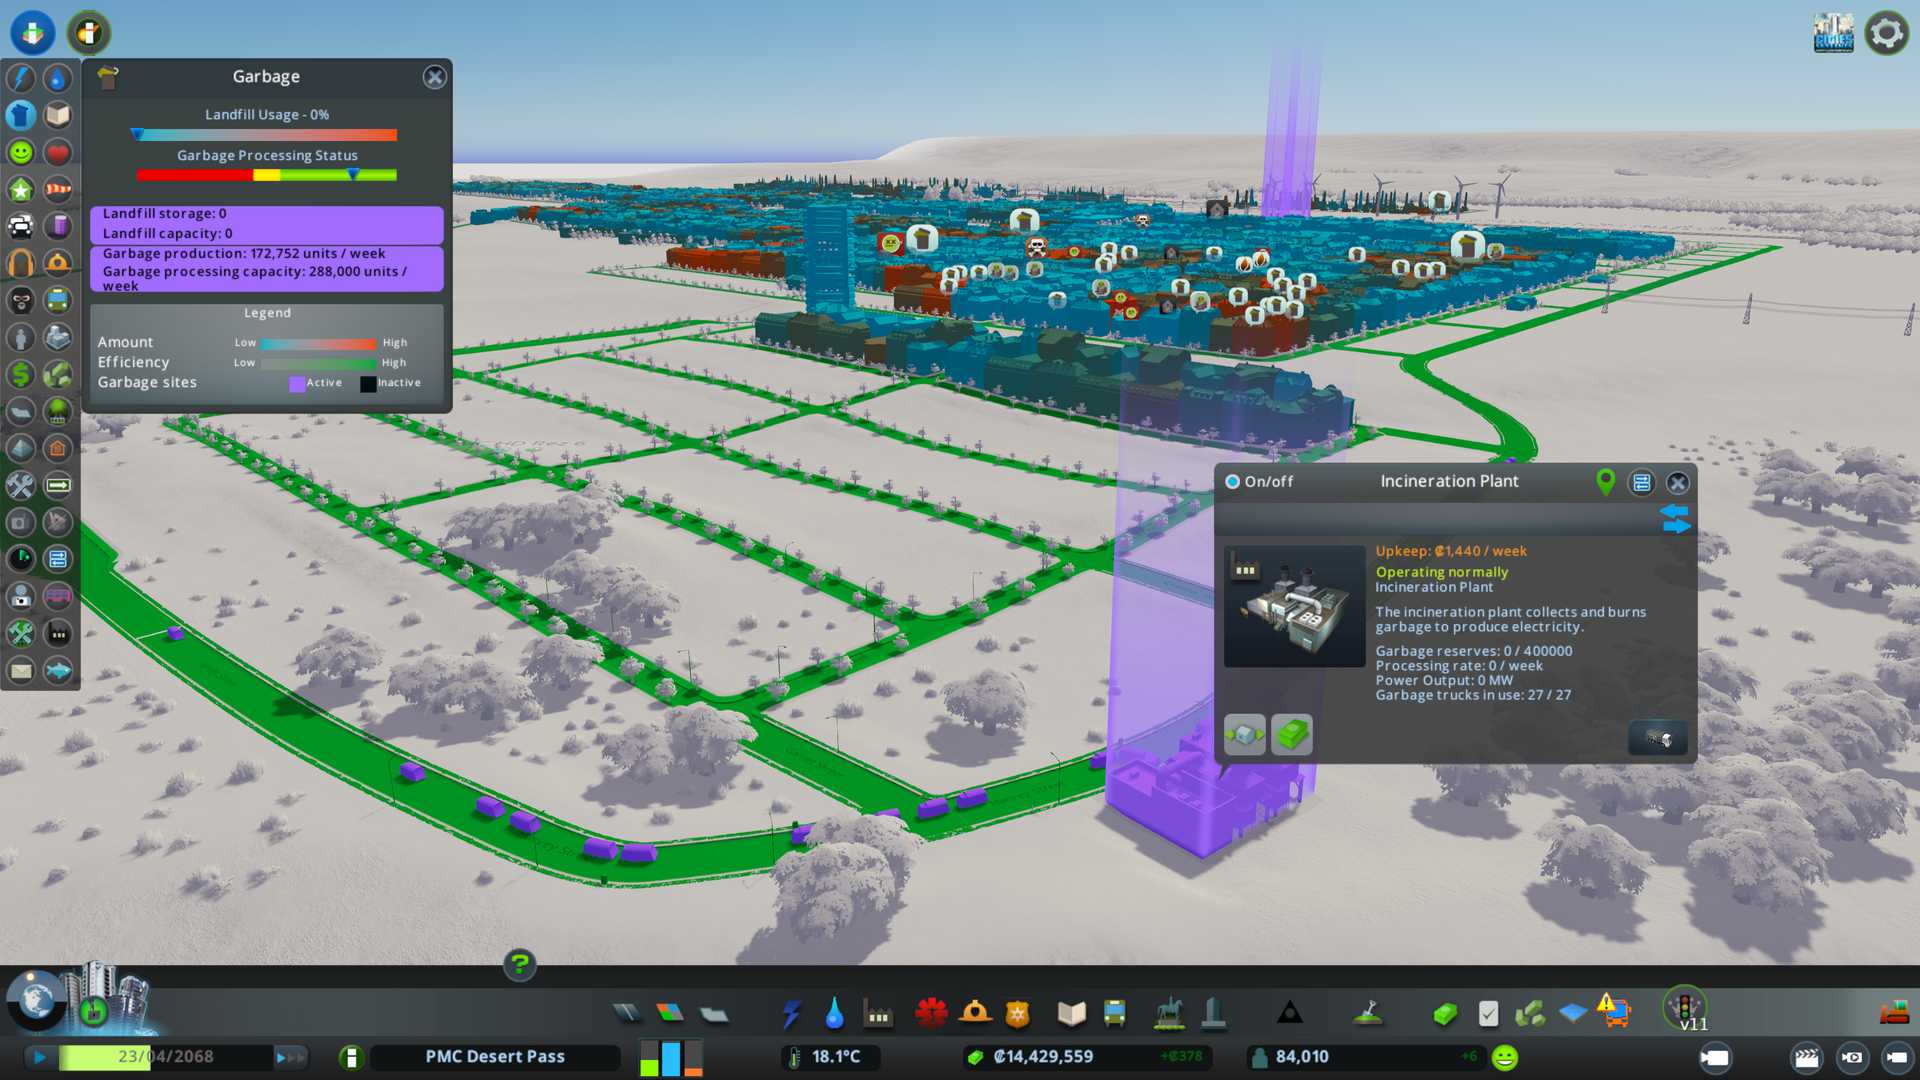Toggle the play/pause simulation button
The height and width of the screenshot is (1080, 1920).
tap(40, 1057)
